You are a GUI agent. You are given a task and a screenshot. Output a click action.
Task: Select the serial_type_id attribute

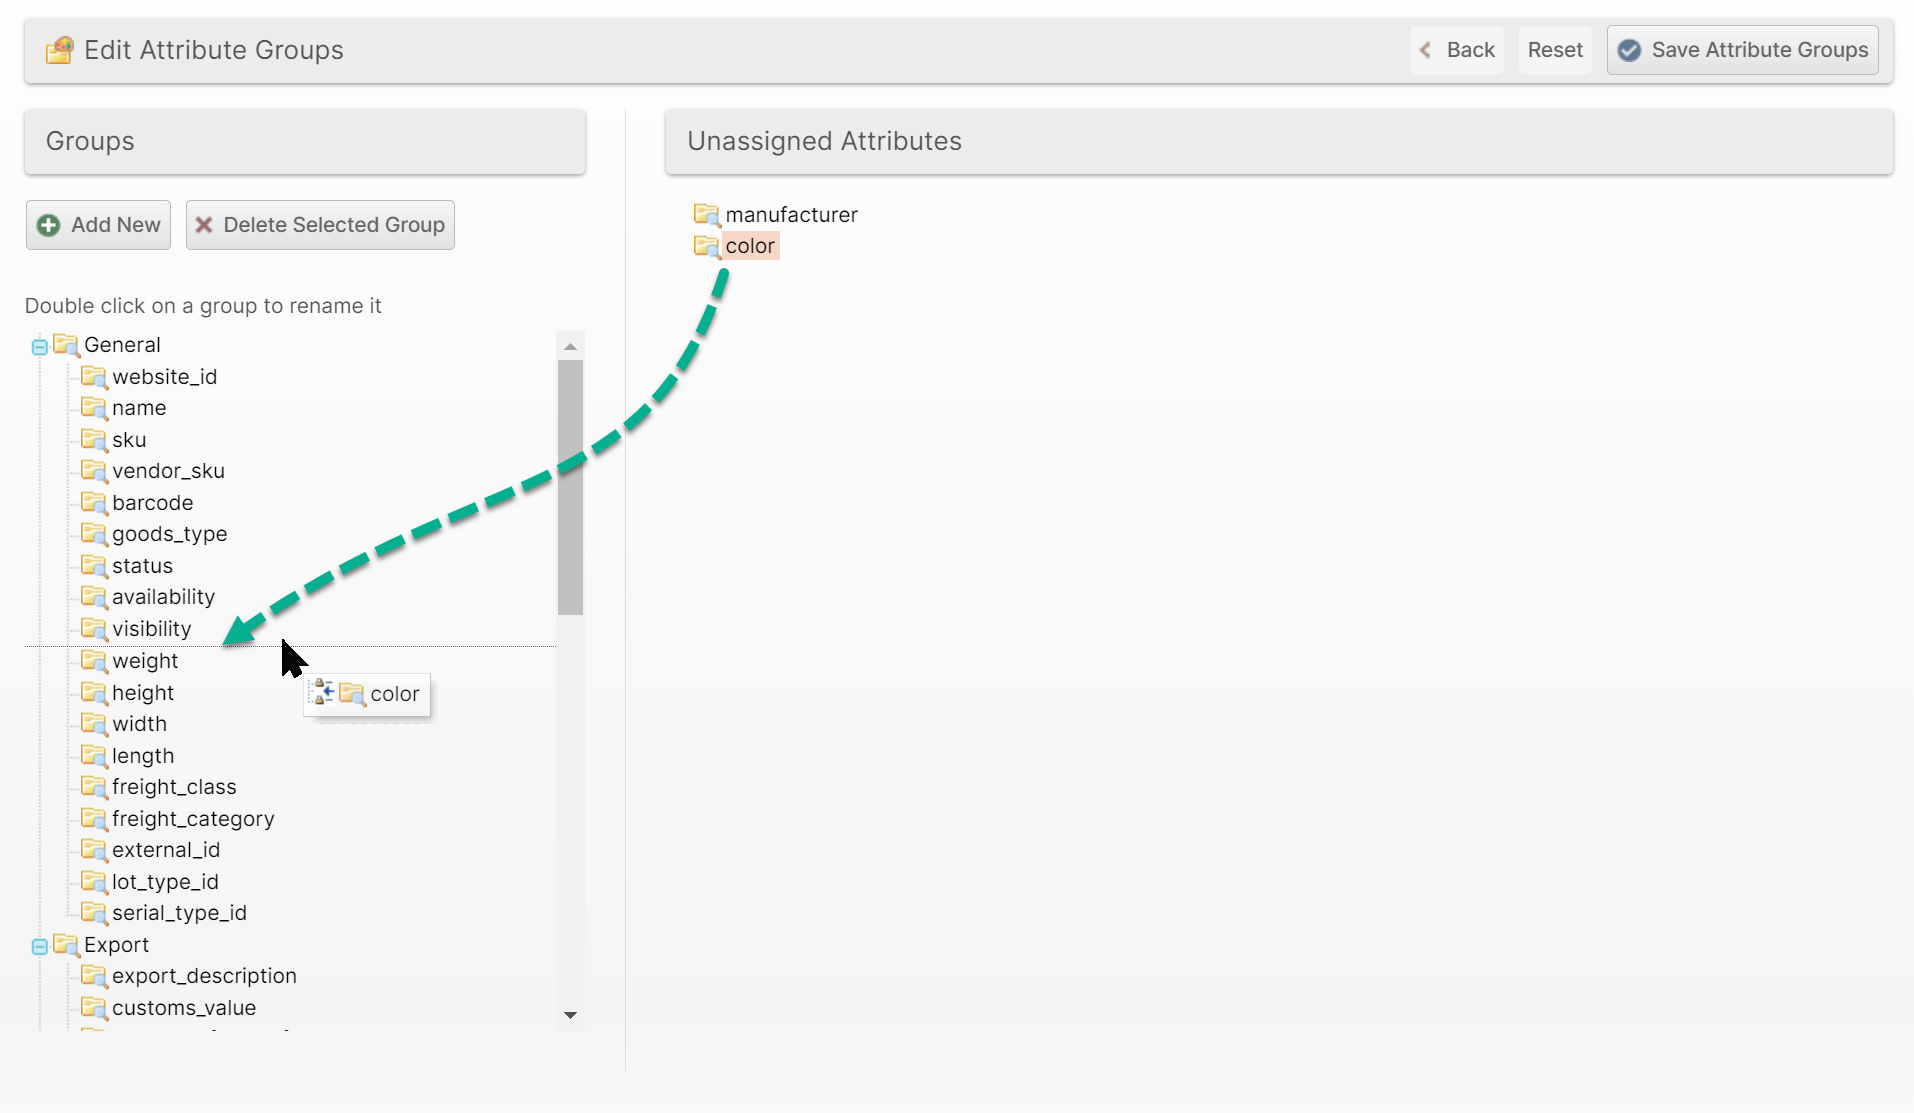(179, 913)
